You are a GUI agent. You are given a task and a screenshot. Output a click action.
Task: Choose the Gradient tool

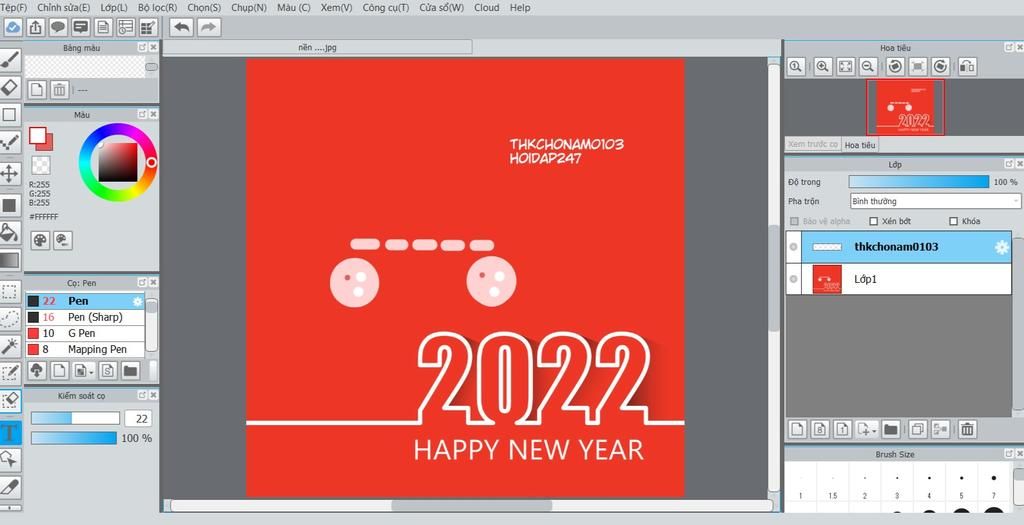pyautogui.click(x=9, y=261)
